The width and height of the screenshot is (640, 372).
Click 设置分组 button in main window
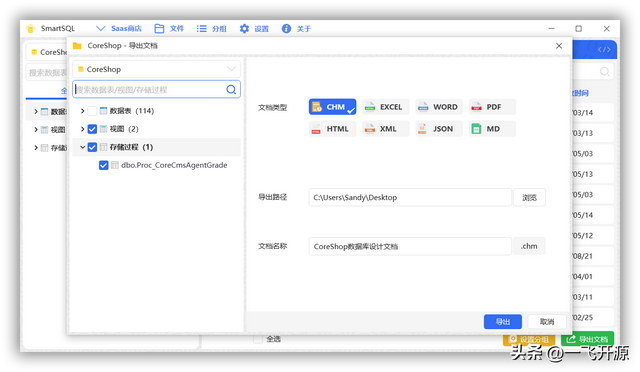tap(529, 339)
